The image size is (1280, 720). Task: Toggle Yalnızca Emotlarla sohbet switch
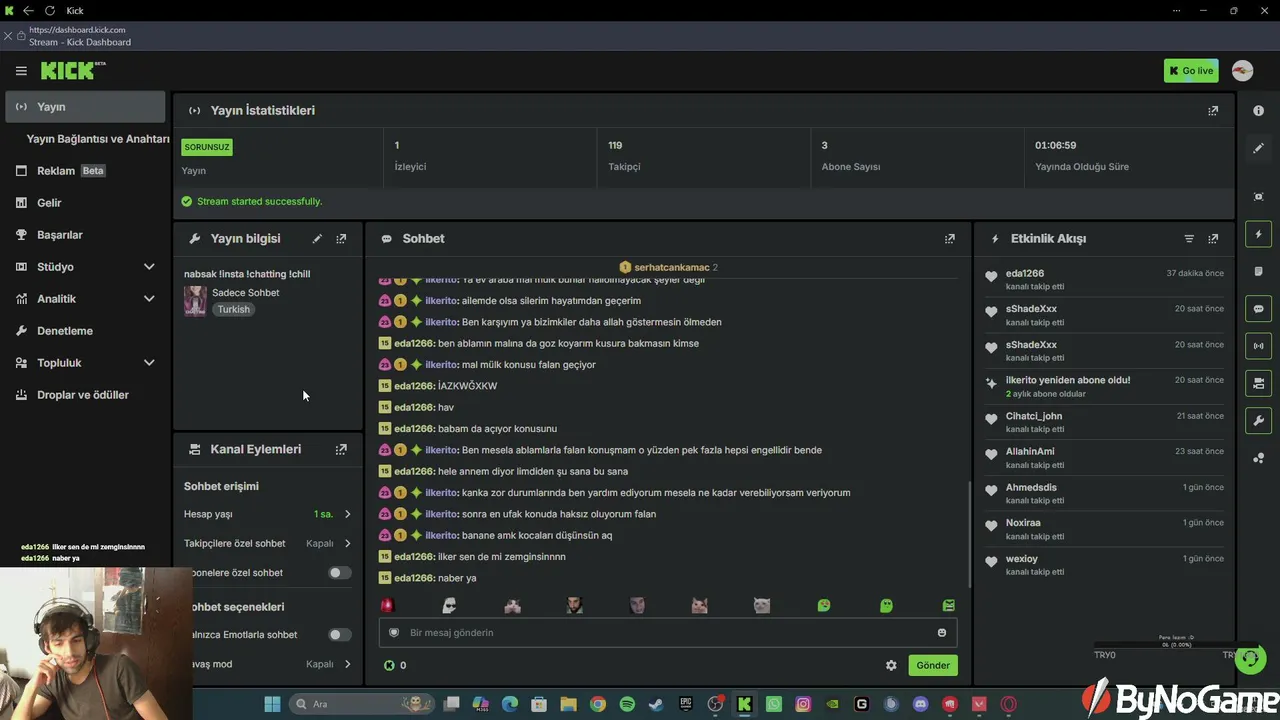pyautogui.click(x=340, y=635)
